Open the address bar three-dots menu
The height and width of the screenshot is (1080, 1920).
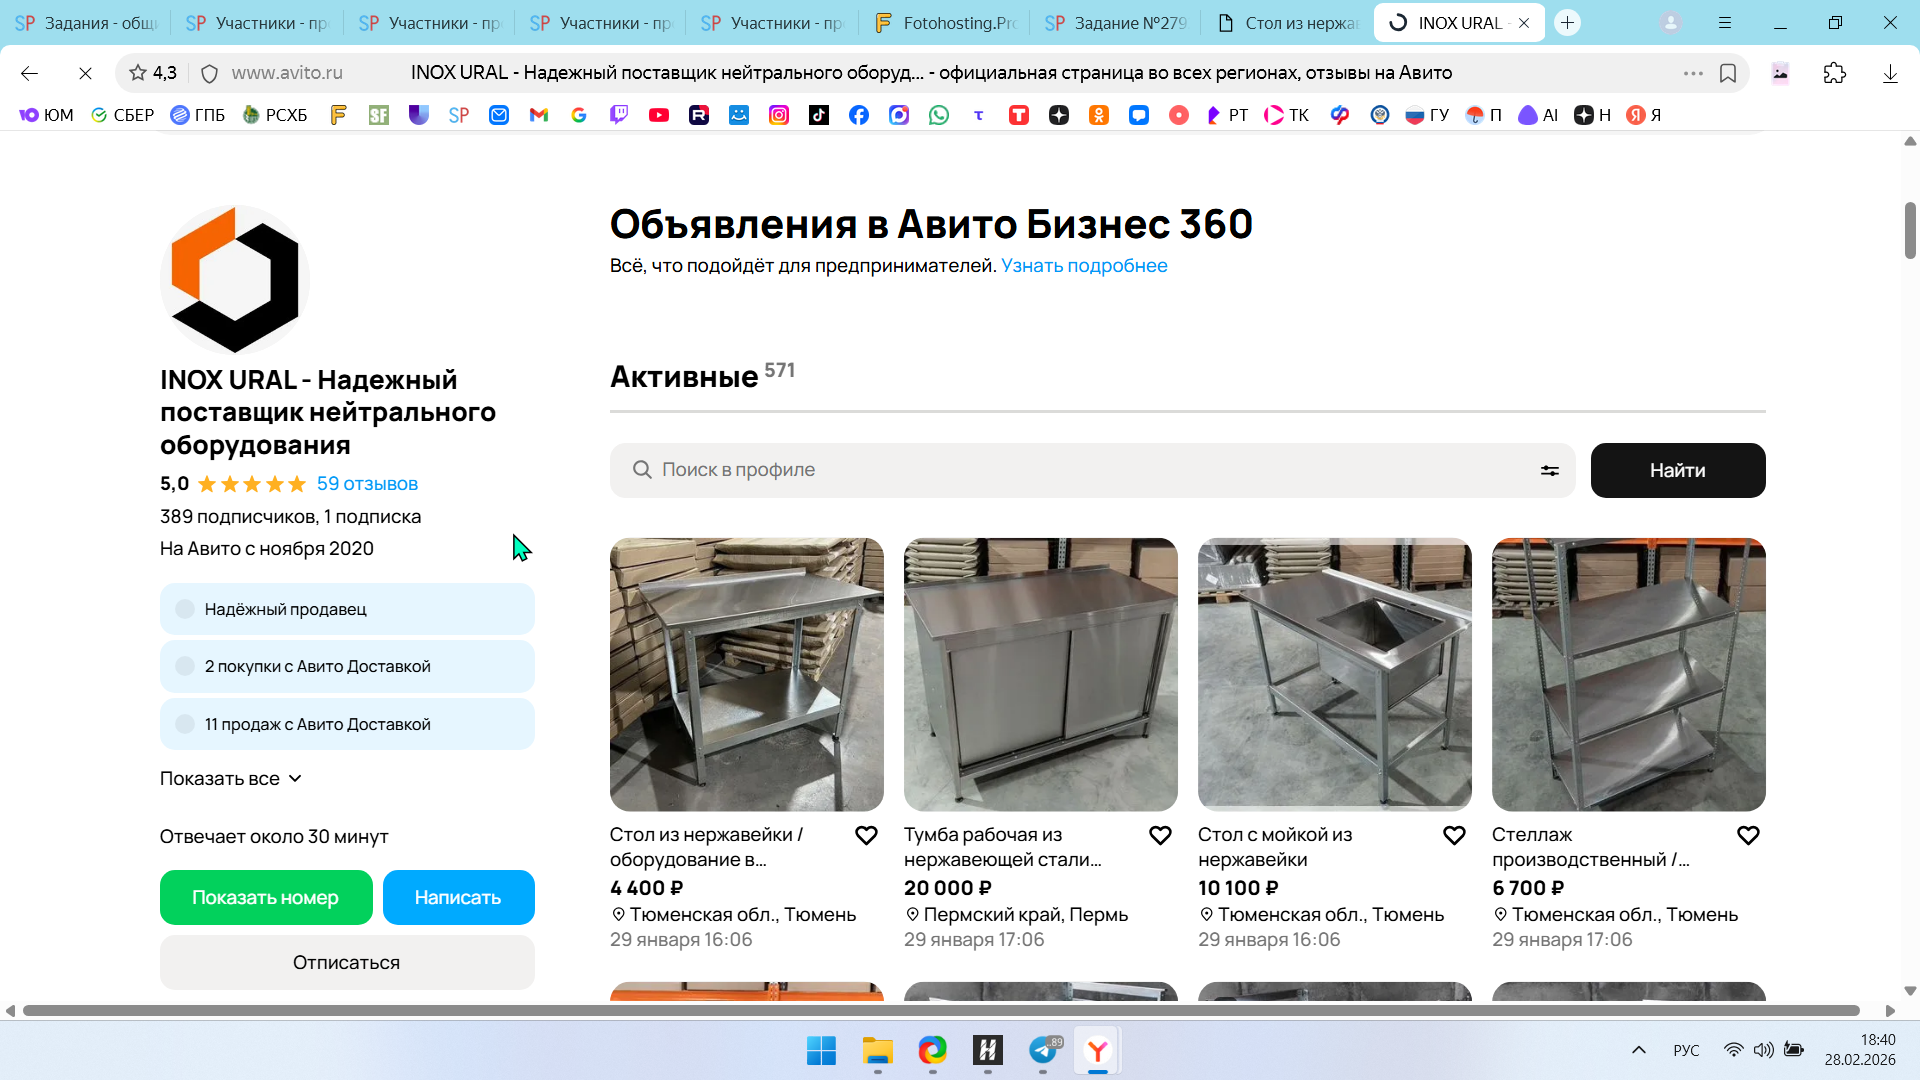click(1692, 73)
